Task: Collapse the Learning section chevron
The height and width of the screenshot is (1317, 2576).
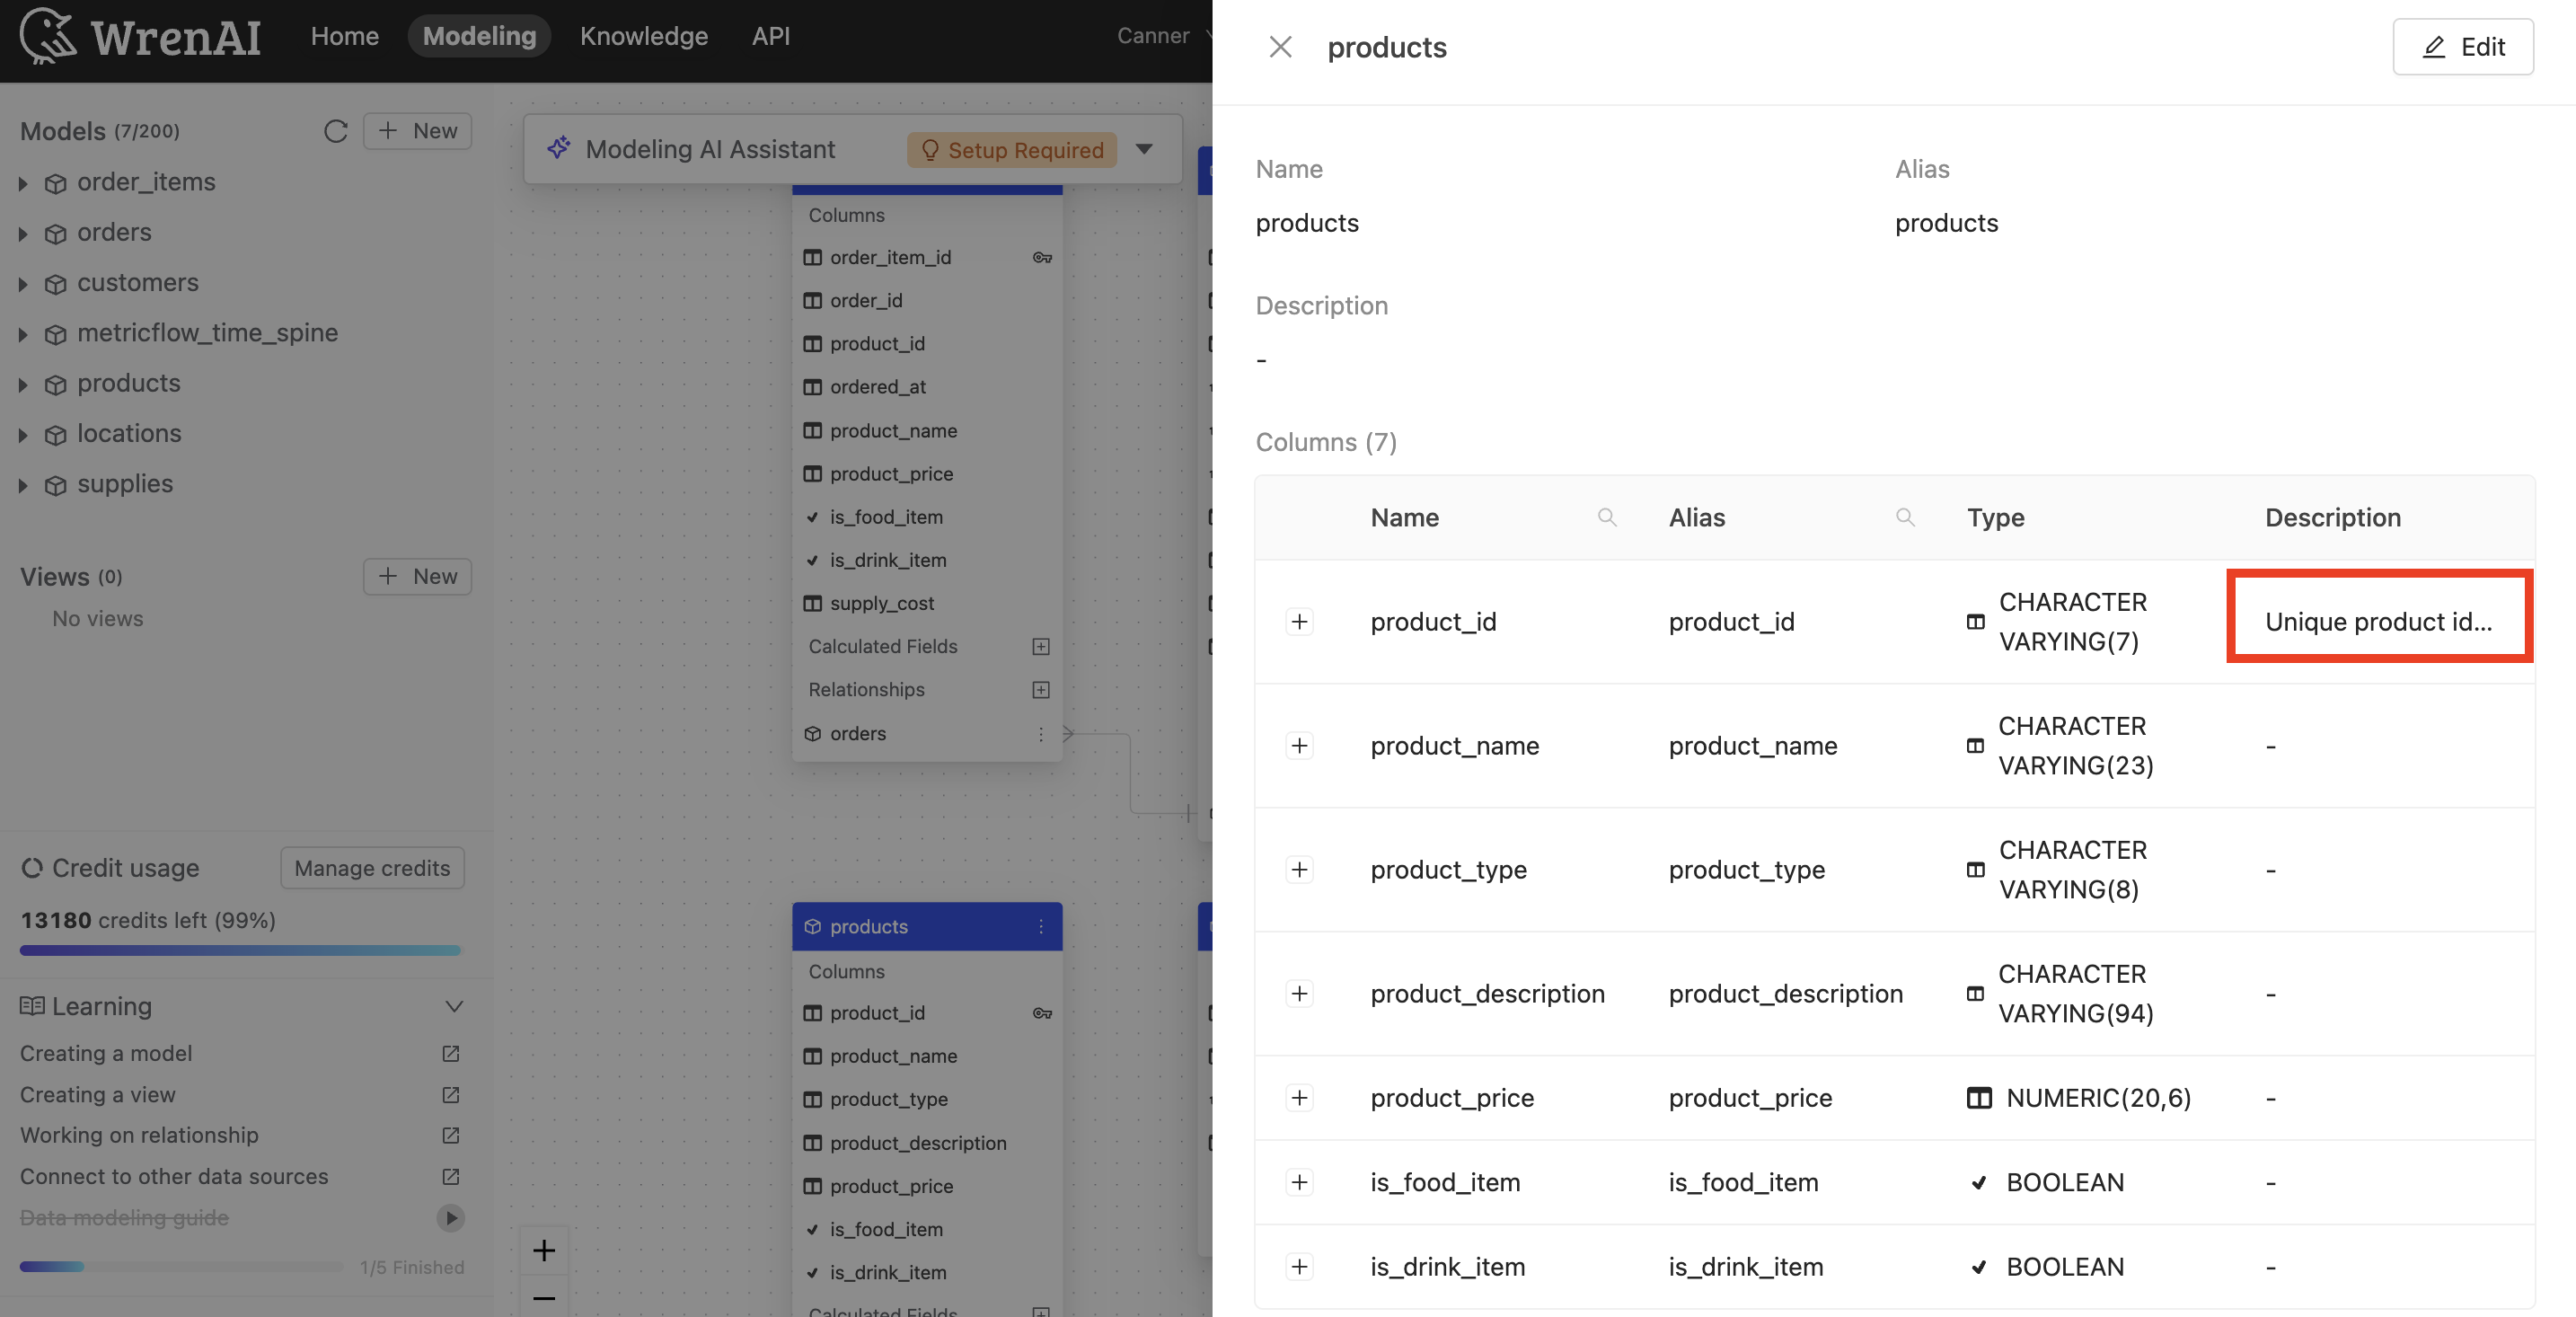Action: (454, 1006)
